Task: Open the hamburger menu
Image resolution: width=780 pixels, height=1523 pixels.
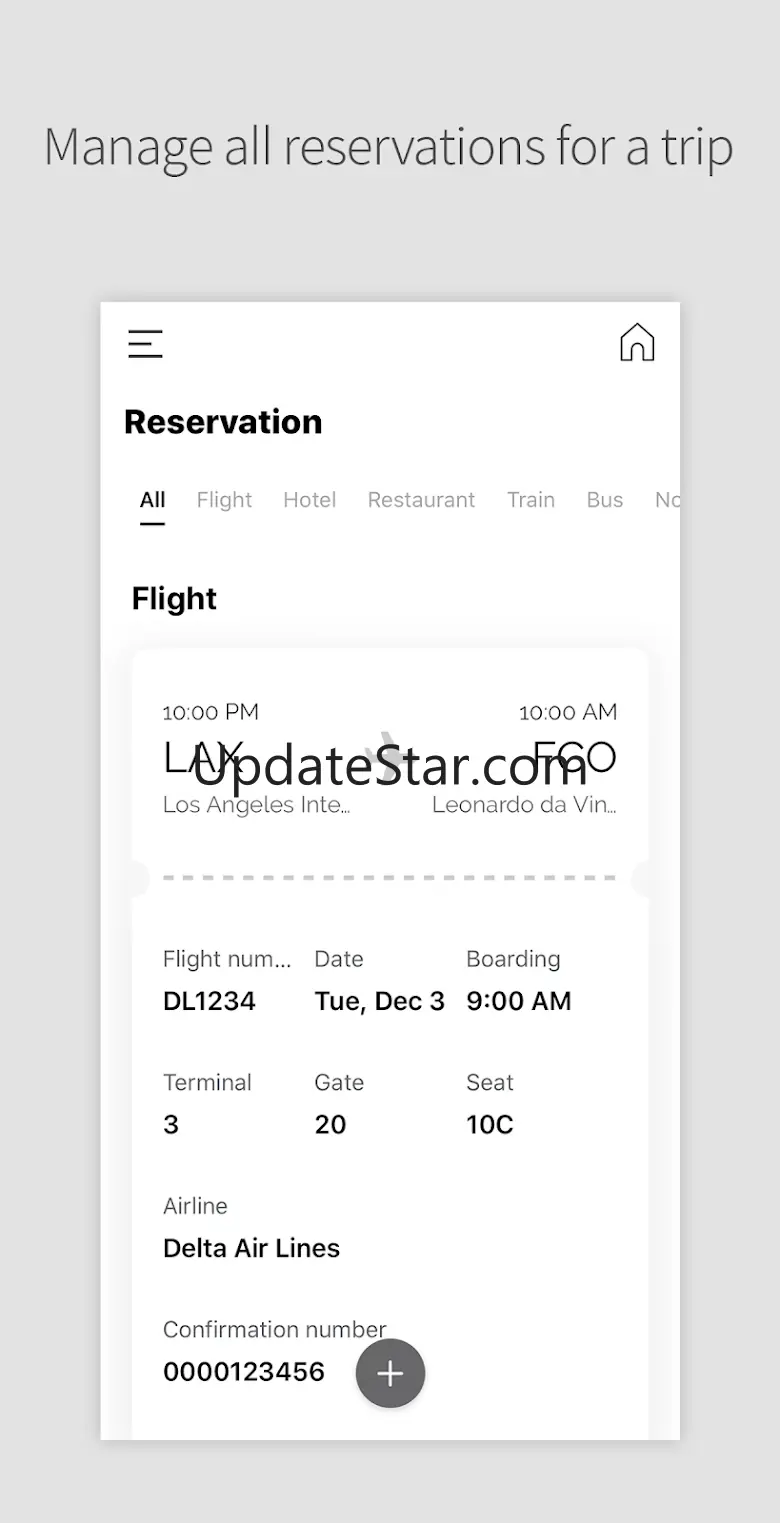Action: pos(145,344)
